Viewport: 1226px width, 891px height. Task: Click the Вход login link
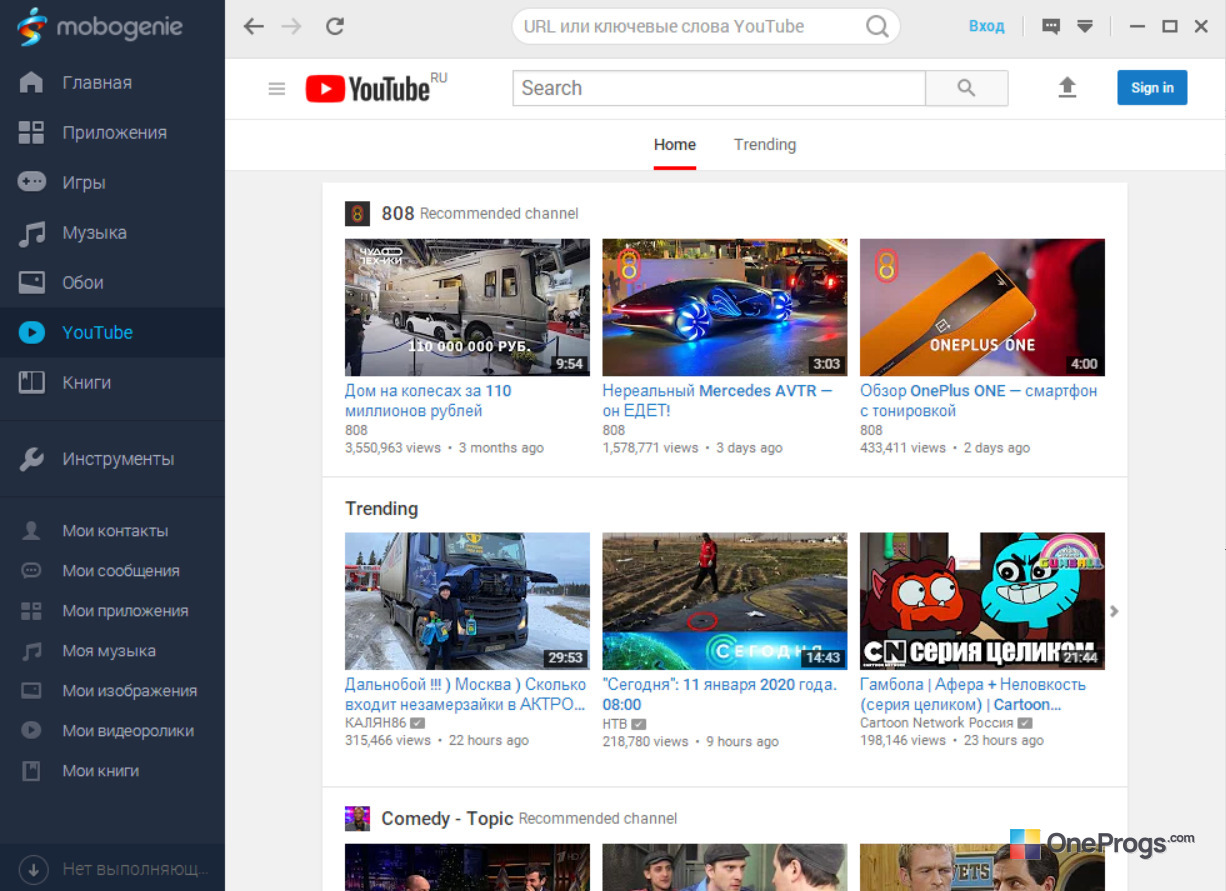click(986, 26)
